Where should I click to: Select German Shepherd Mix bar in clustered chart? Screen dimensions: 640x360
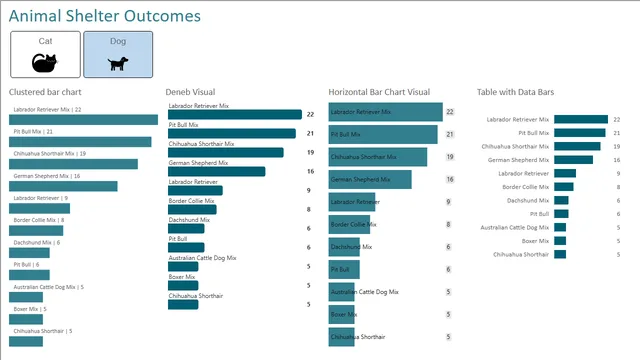[63, 186]
